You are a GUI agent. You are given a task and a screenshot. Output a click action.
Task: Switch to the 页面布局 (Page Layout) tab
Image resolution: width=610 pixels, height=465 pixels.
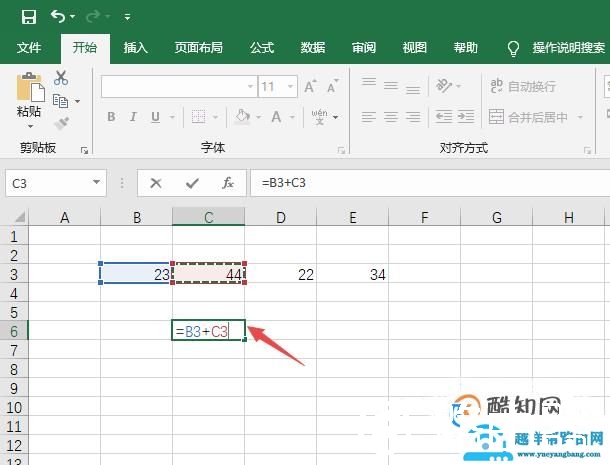pyautogui.click(x=199, y=47)
